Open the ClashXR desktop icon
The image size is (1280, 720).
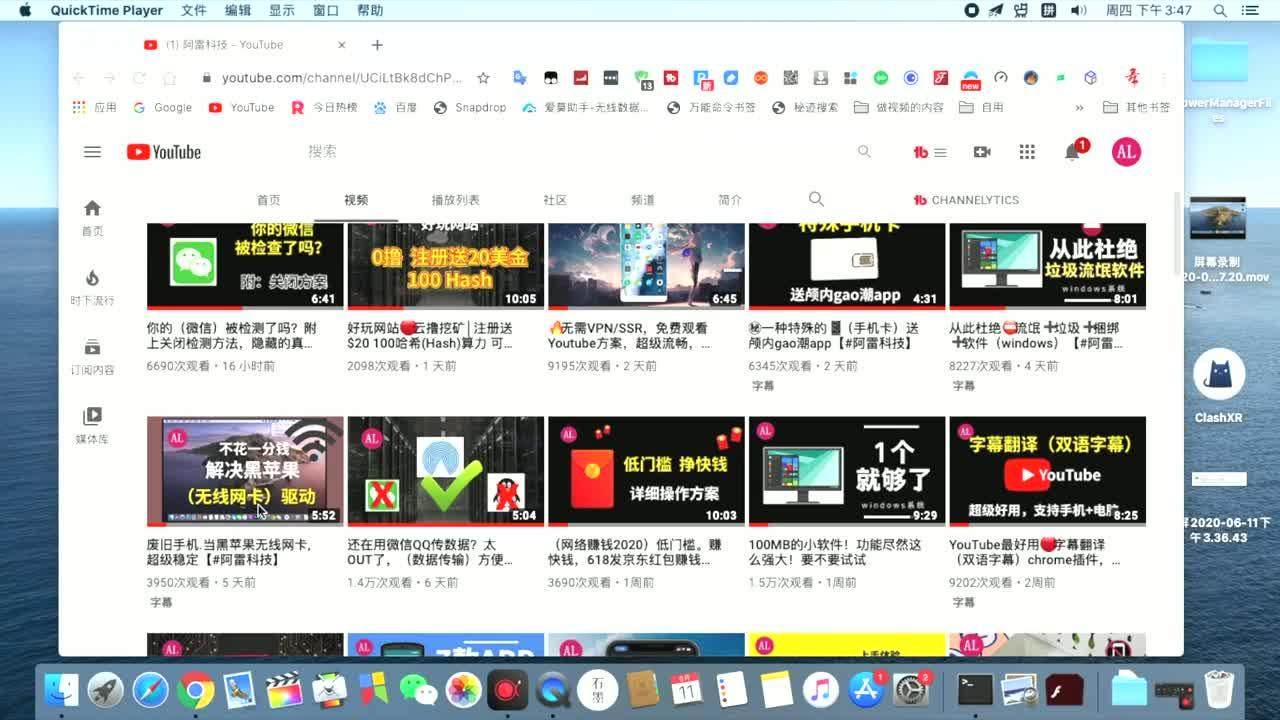pos(1218,386)
